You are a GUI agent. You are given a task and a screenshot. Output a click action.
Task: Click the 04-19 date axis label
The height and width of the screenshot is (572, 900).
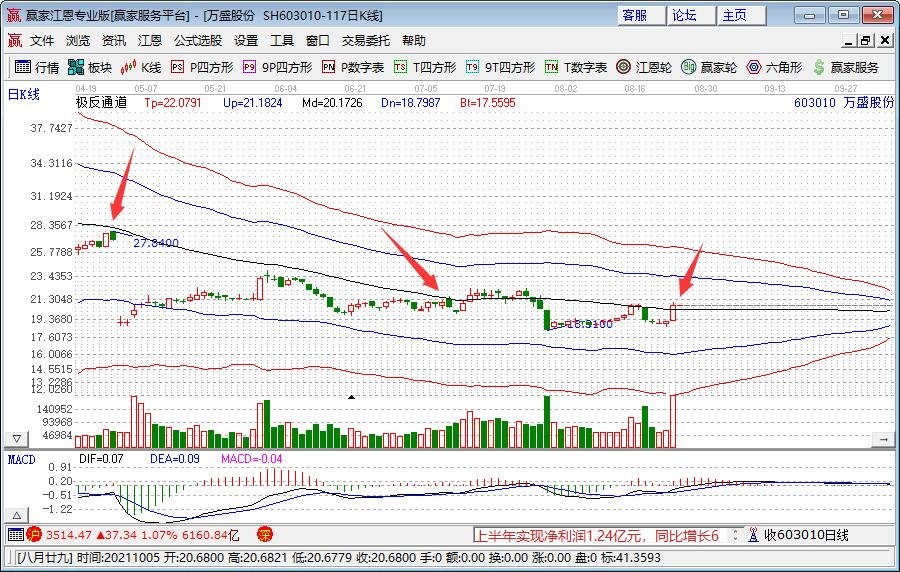(x=86, y=88)
